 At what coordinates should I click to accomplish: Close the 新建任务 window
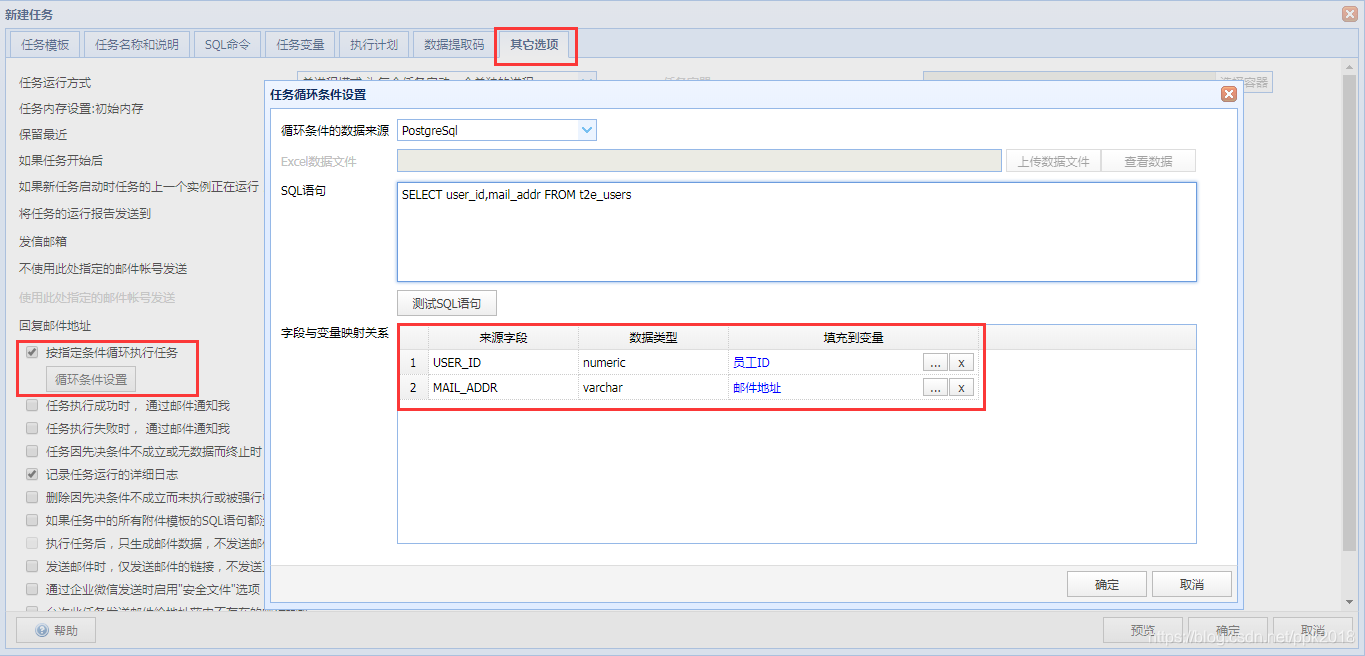[1352, 13]
